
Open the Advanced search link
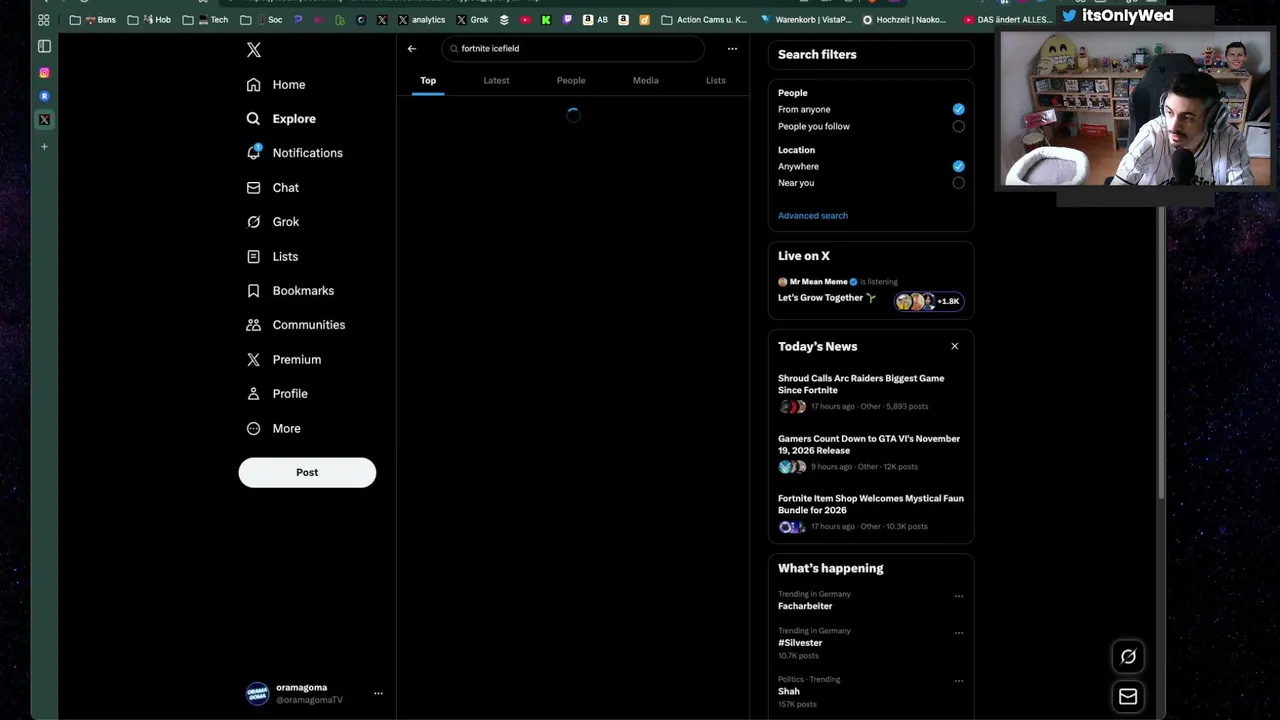coord(813,216)
